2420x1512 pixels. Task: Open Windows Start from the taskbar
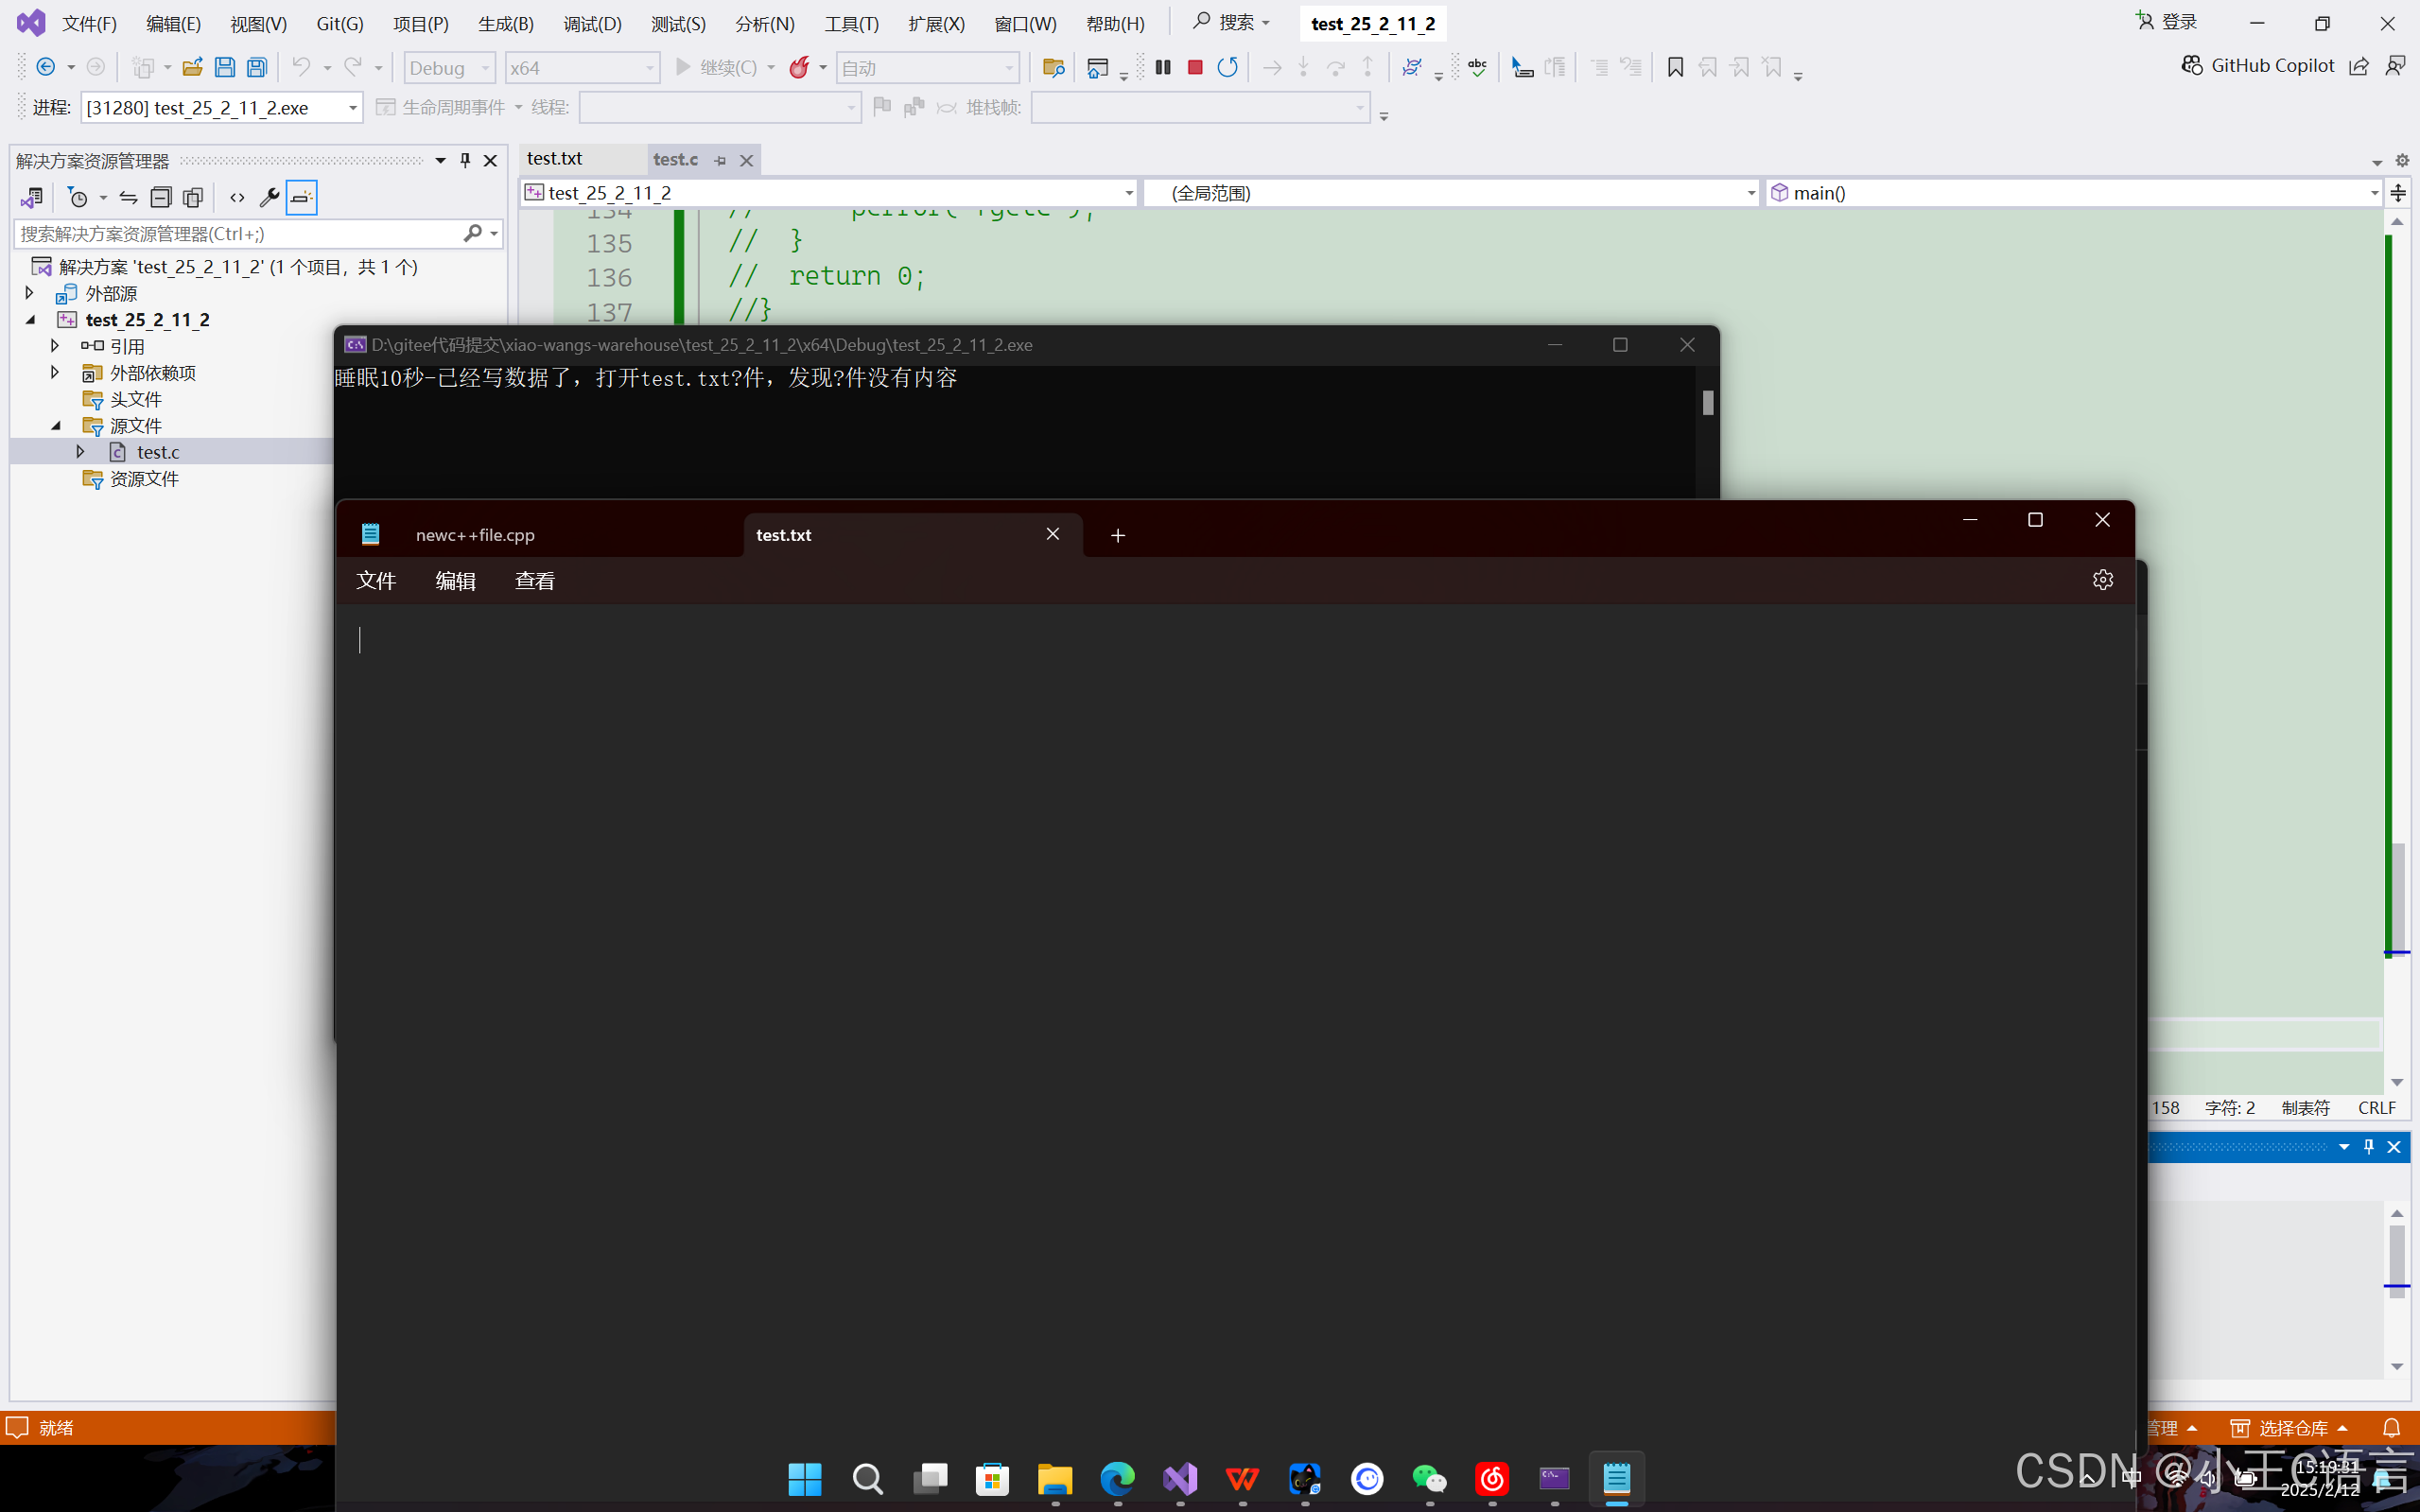click(805, 1478)
